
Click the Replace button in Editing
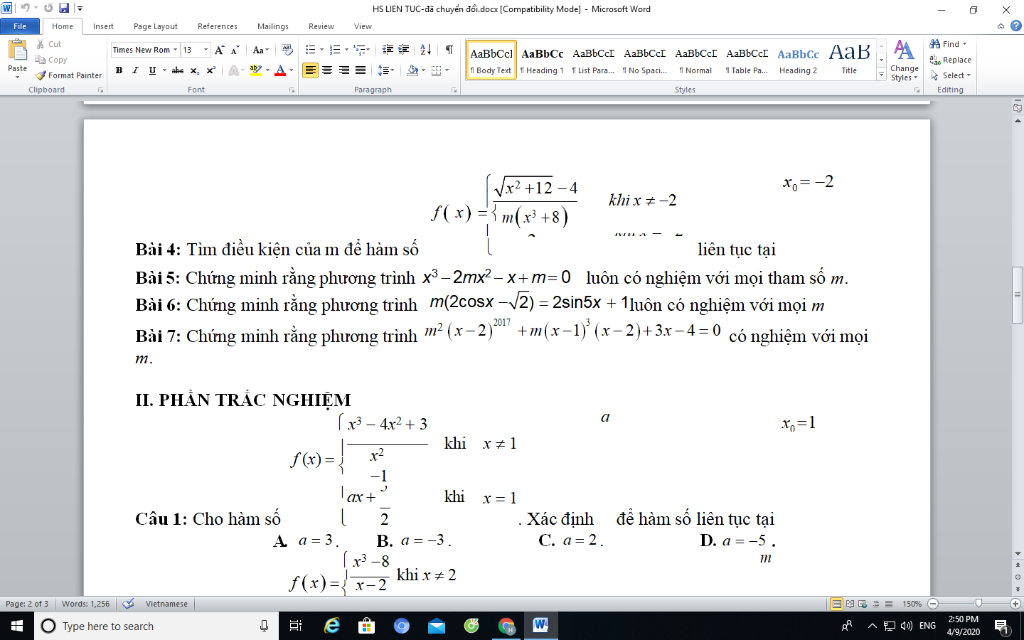950,59
